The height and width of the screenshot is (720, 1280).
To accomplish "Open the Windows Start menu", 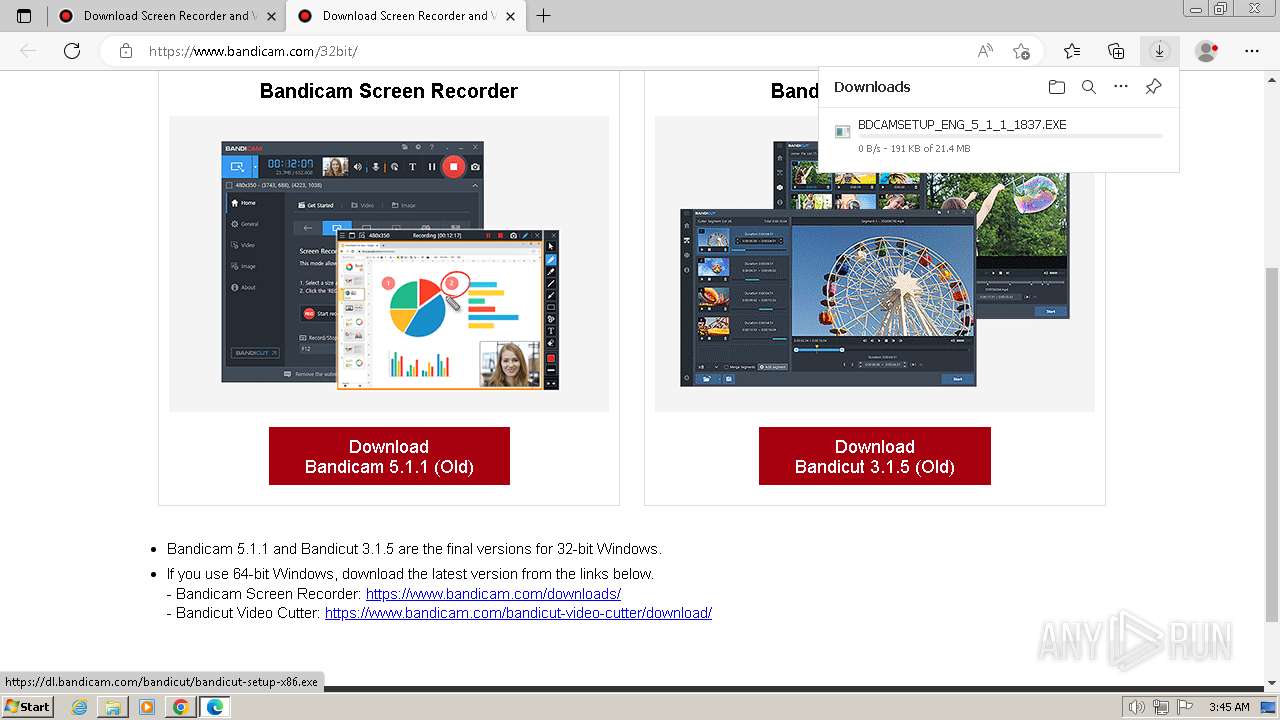I will pyautogui.click(x=27, y=707).
